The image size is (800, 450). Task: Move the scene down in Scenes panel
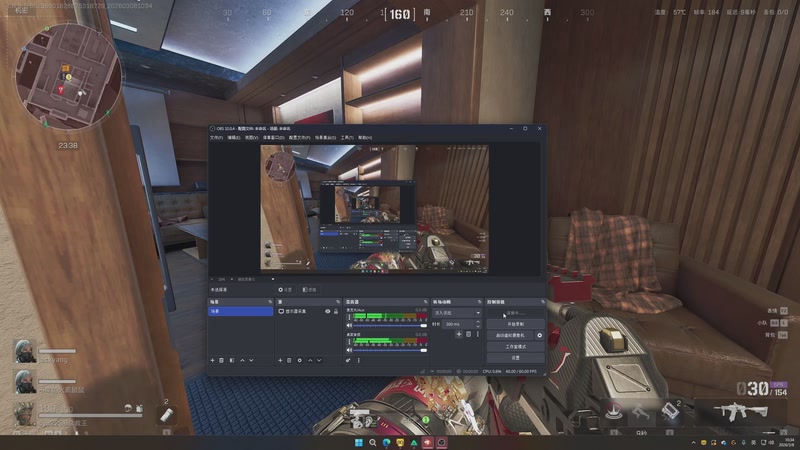251,360
